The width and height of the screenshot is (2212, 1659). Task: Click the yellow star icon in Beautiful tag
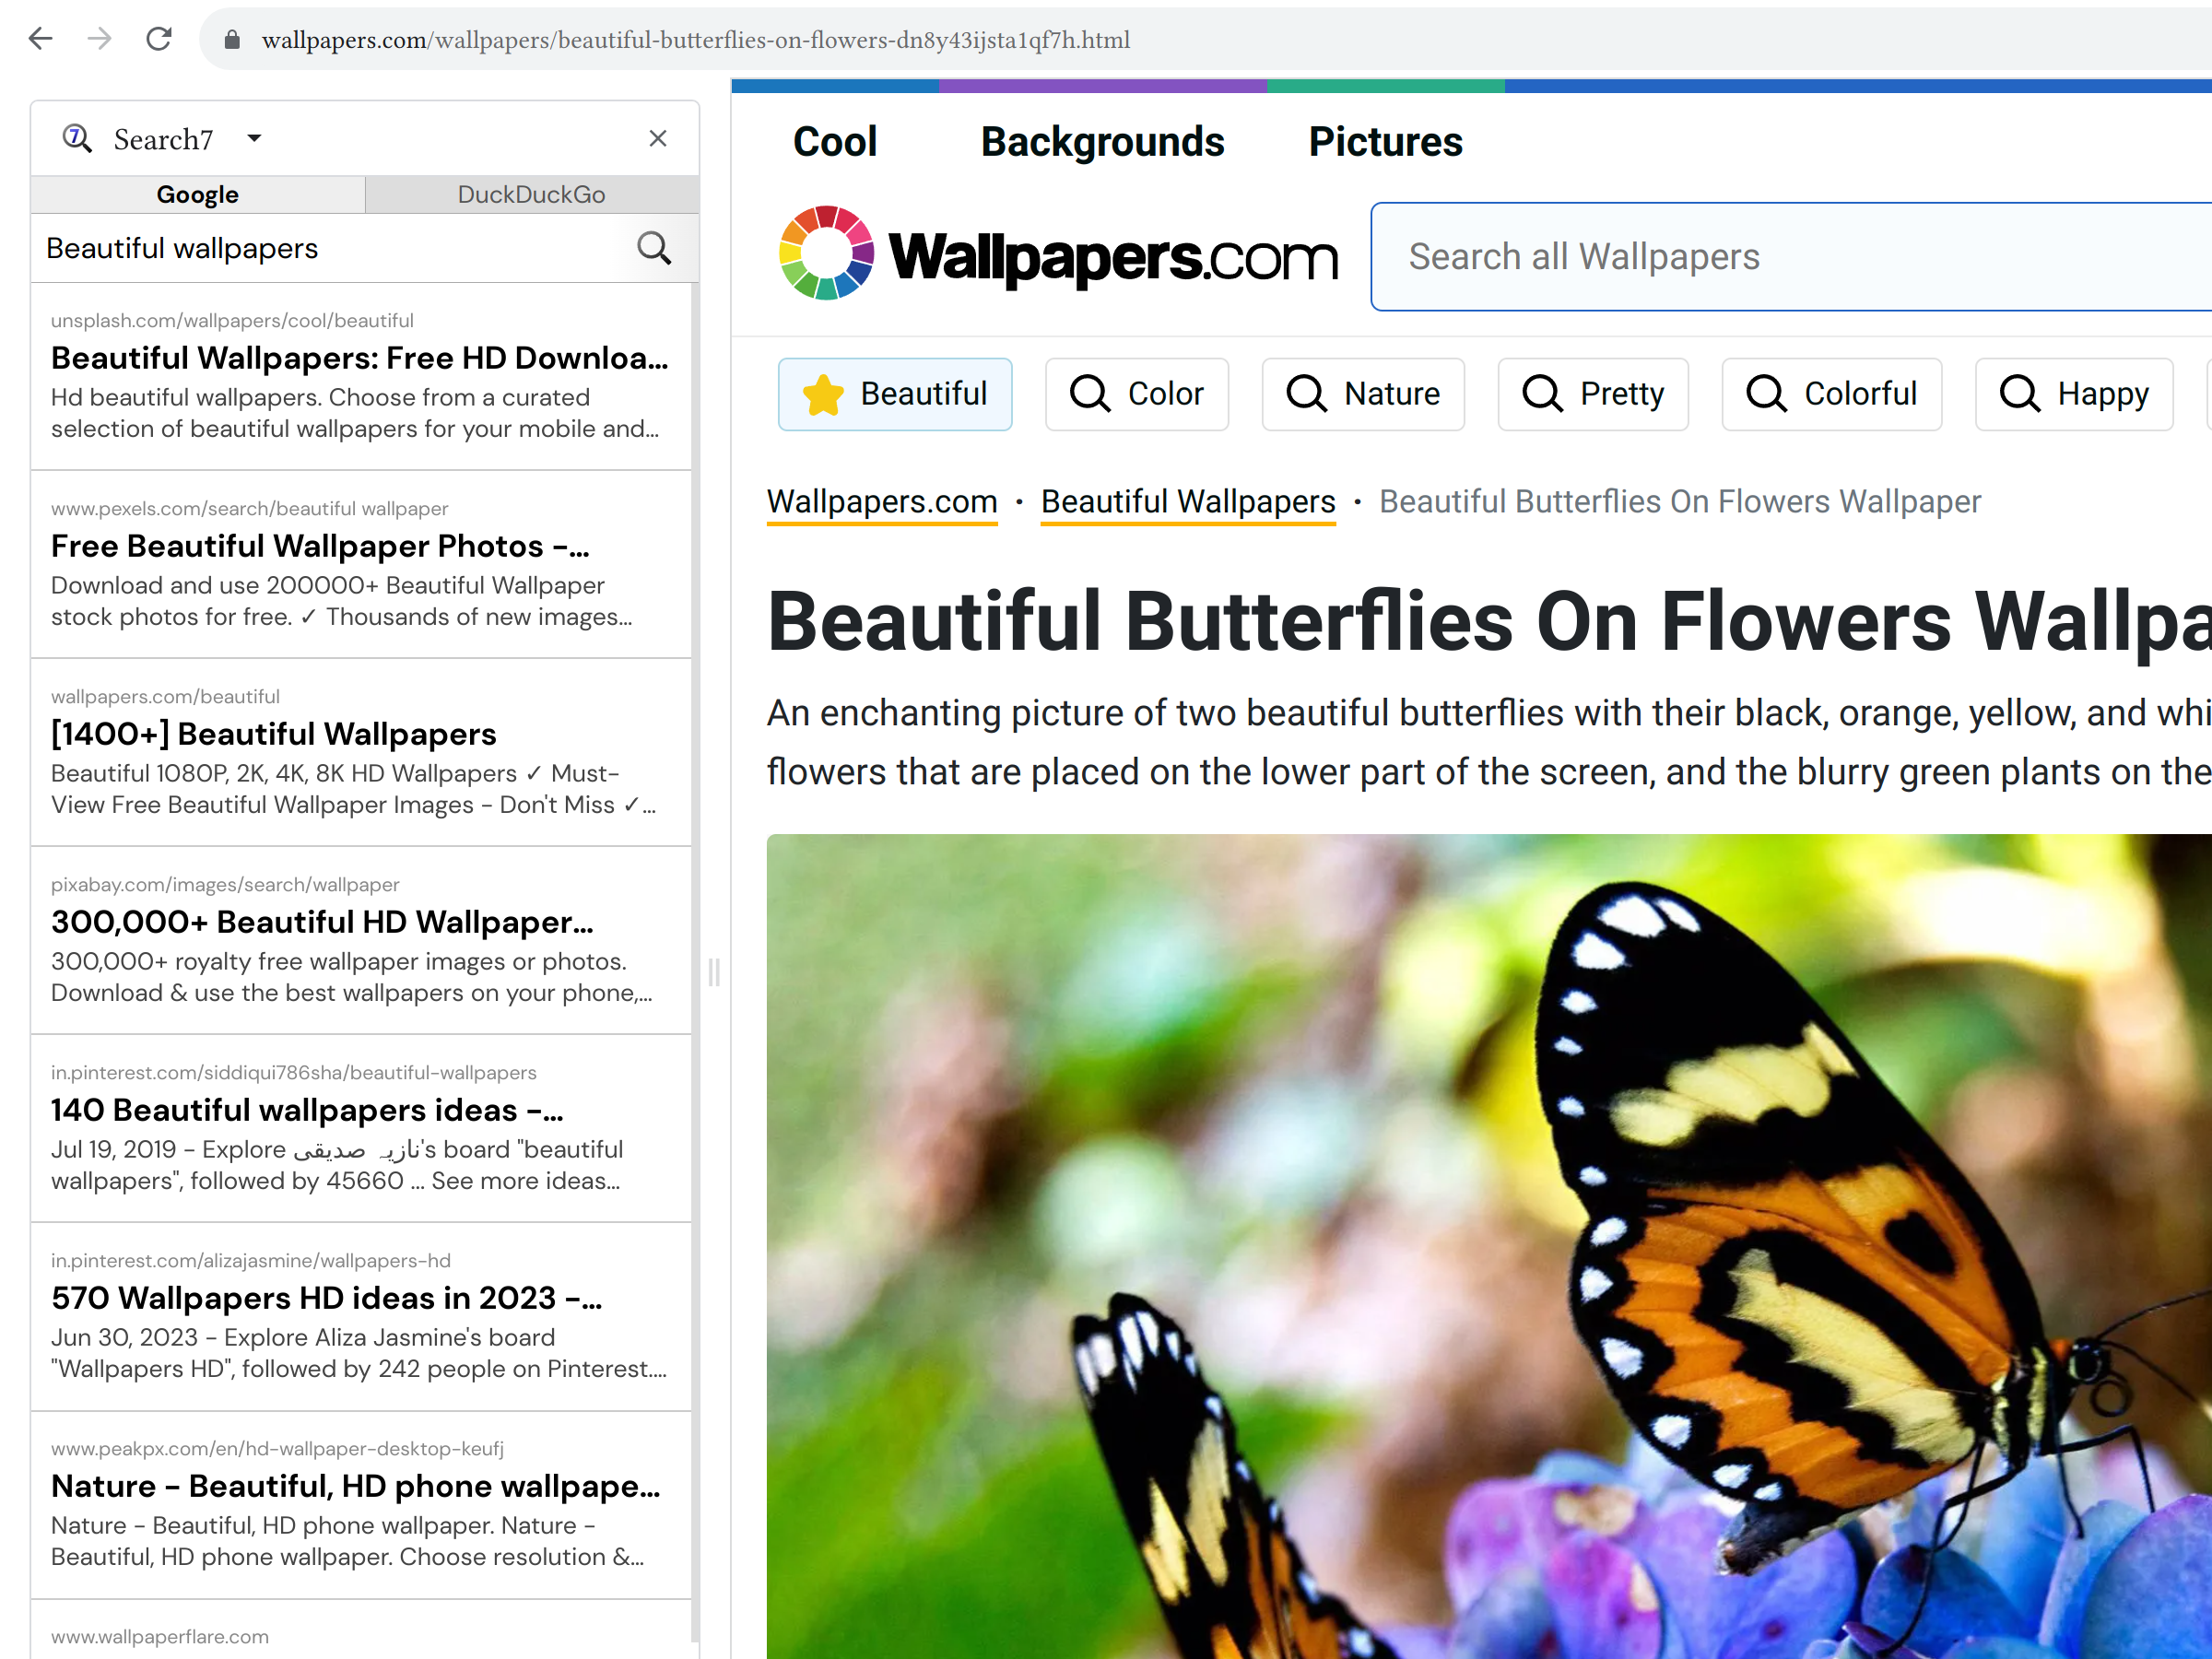(823, 394)
